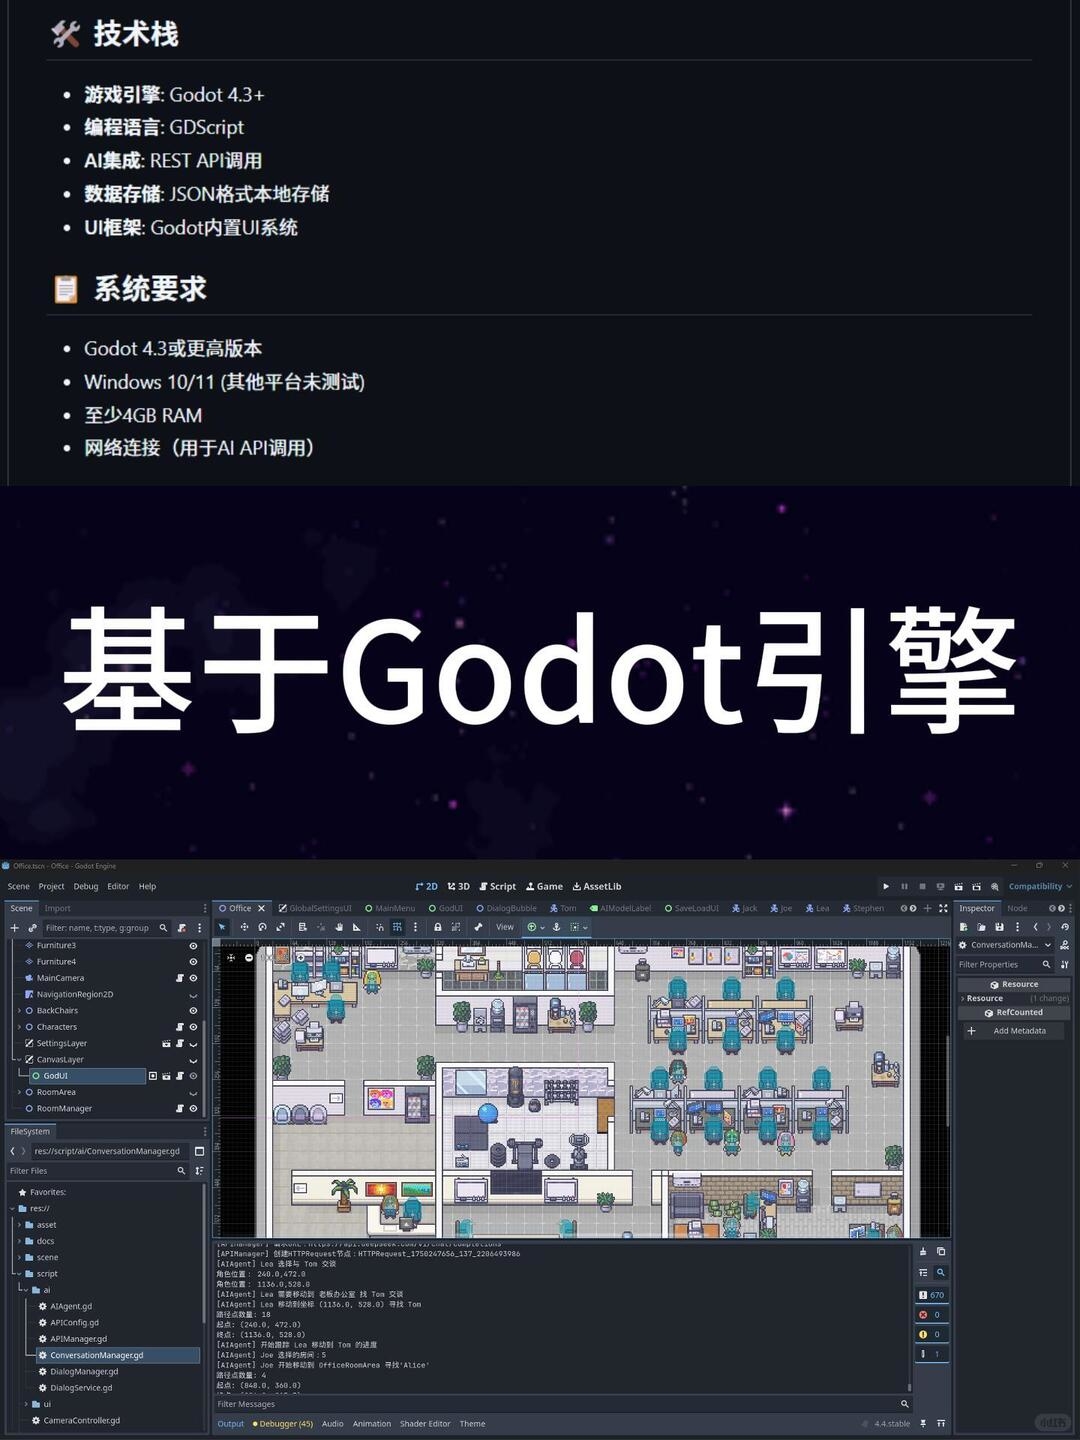Choose the Rotate Mode tool
The height and width of the screenshot is (1440, 1080).
262,927
